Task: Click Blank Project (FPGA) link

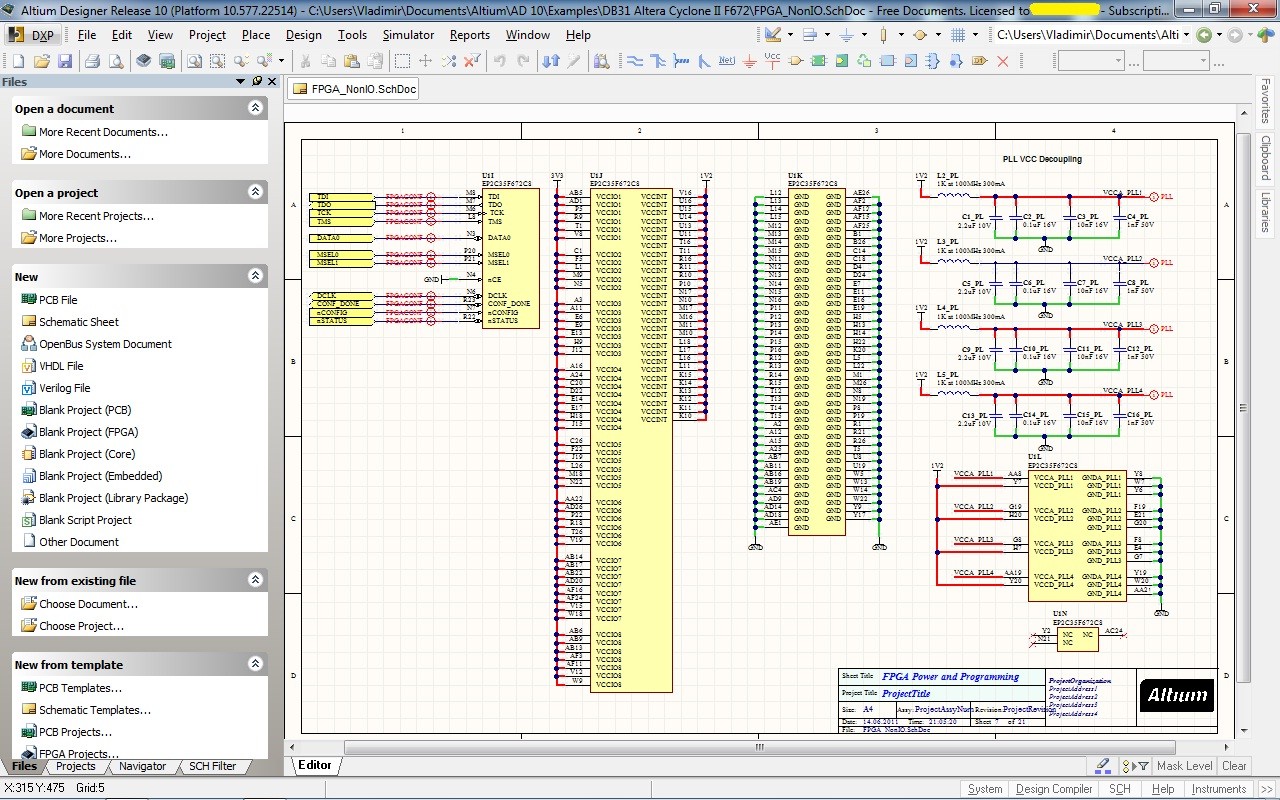Action: point(89,432)
